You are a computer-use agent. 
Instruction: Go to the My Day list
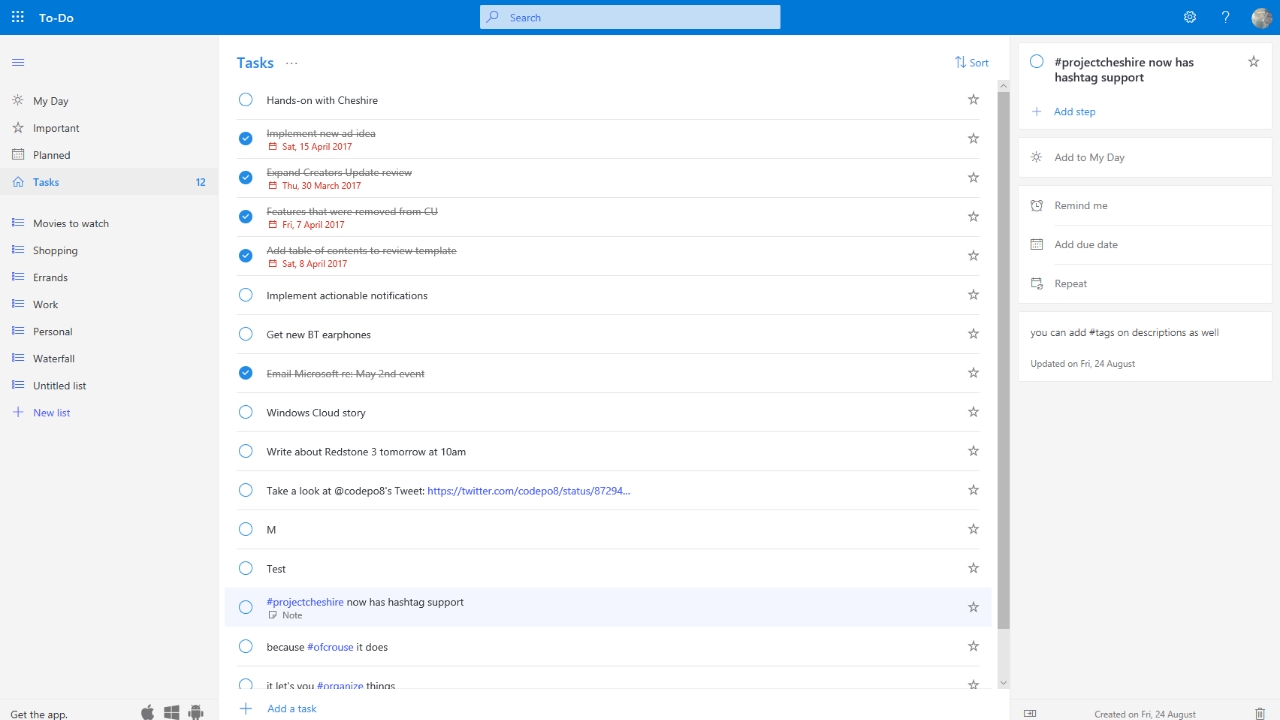pyautogui.click(x=51, y=101)
